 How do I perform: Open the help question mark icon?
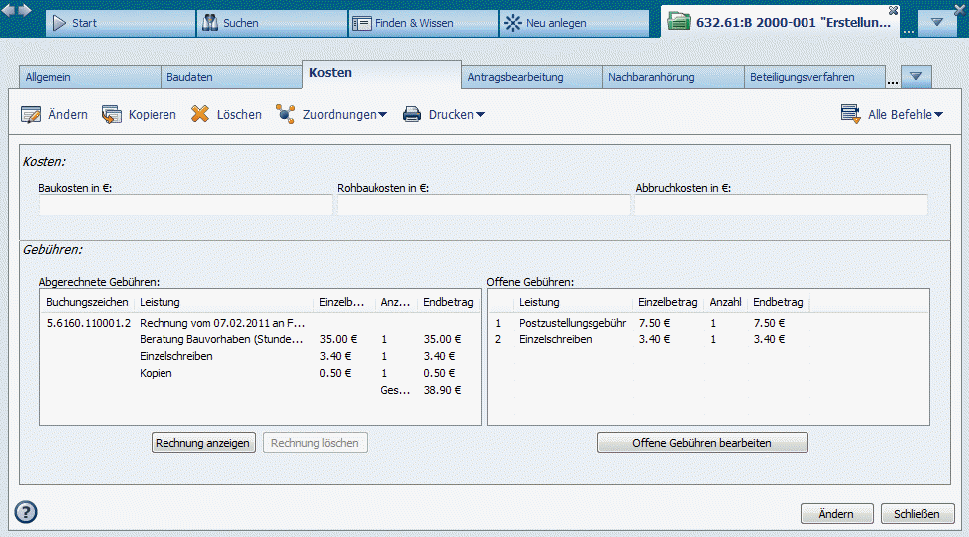tap(26, 512)
